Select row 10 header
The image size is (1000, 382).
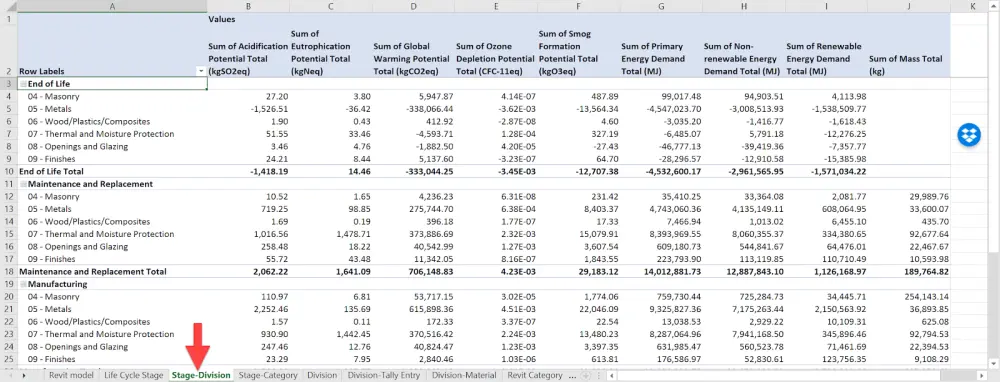click(9, 171)
